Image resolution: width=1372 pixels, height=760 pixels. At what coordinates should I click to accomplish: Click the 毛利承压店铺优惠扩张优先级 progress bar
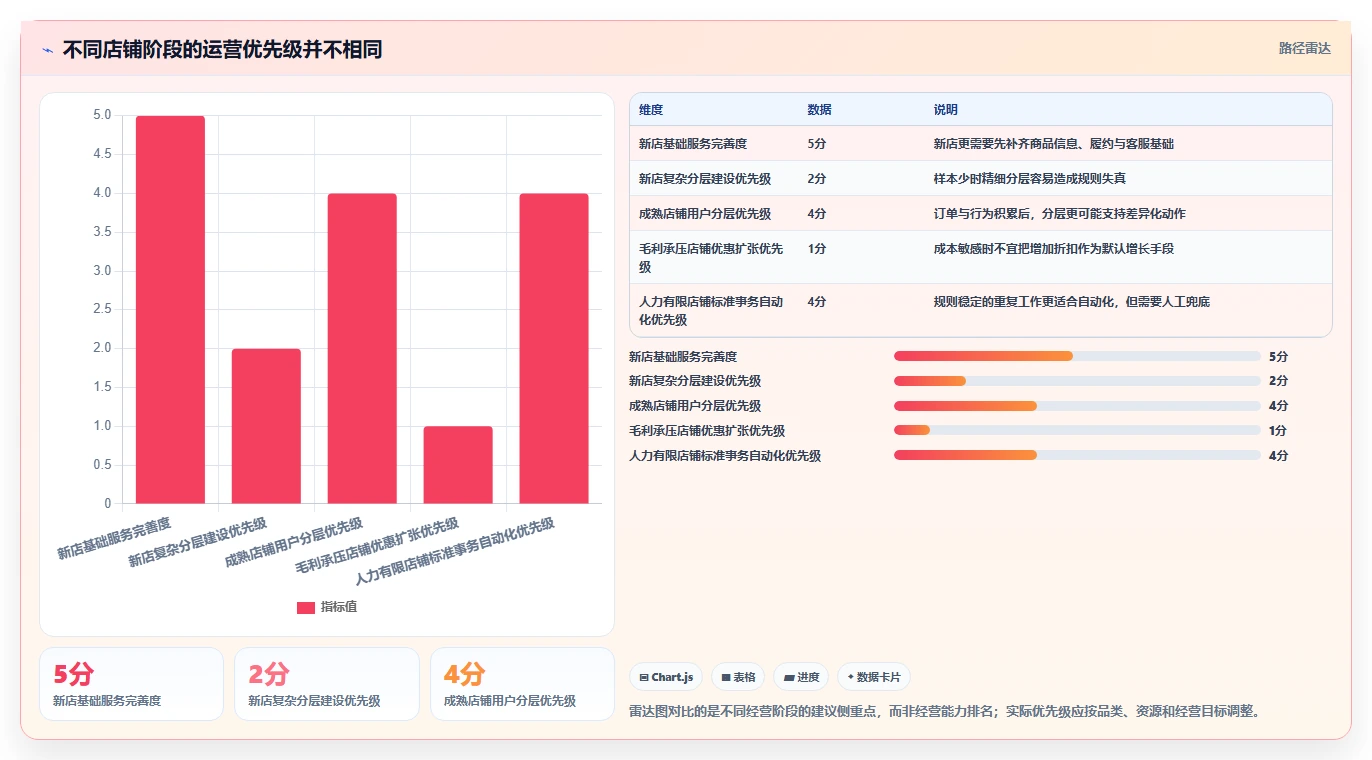[x=1077, y=431]
